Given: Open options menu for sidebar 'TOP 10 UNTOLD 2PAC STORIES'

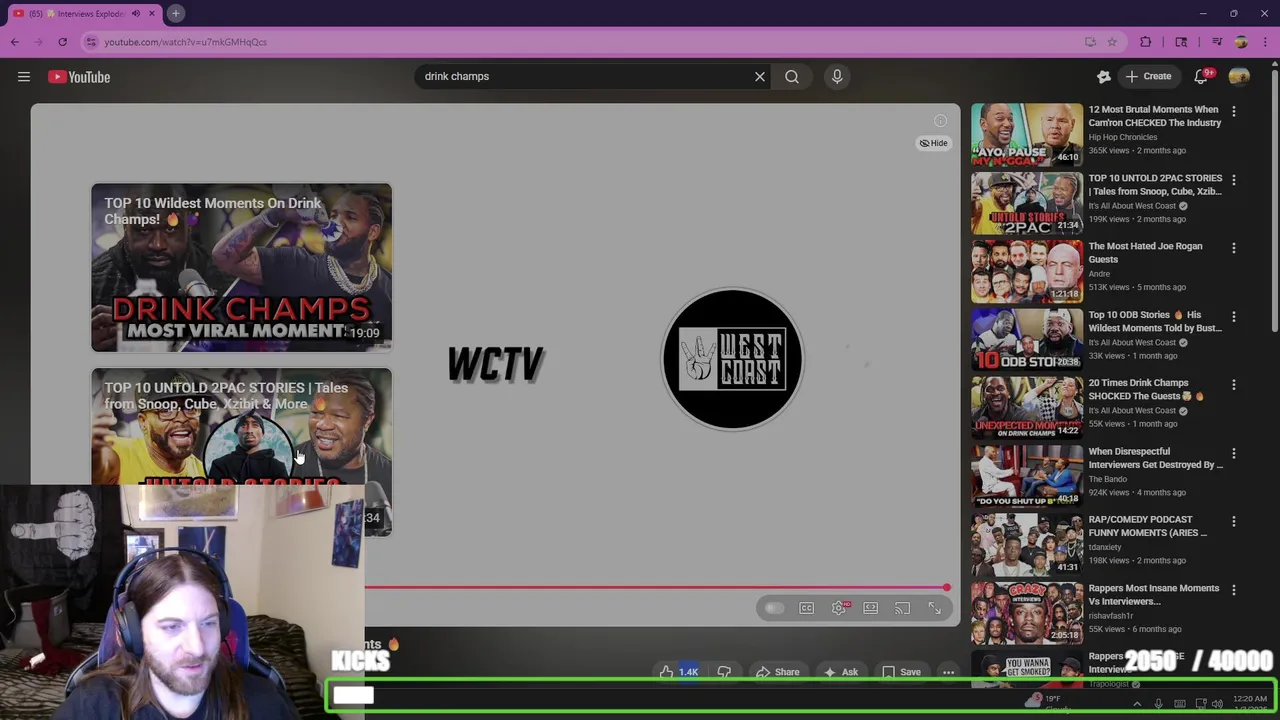Looking at the screenshot, I should (1233, 180).
